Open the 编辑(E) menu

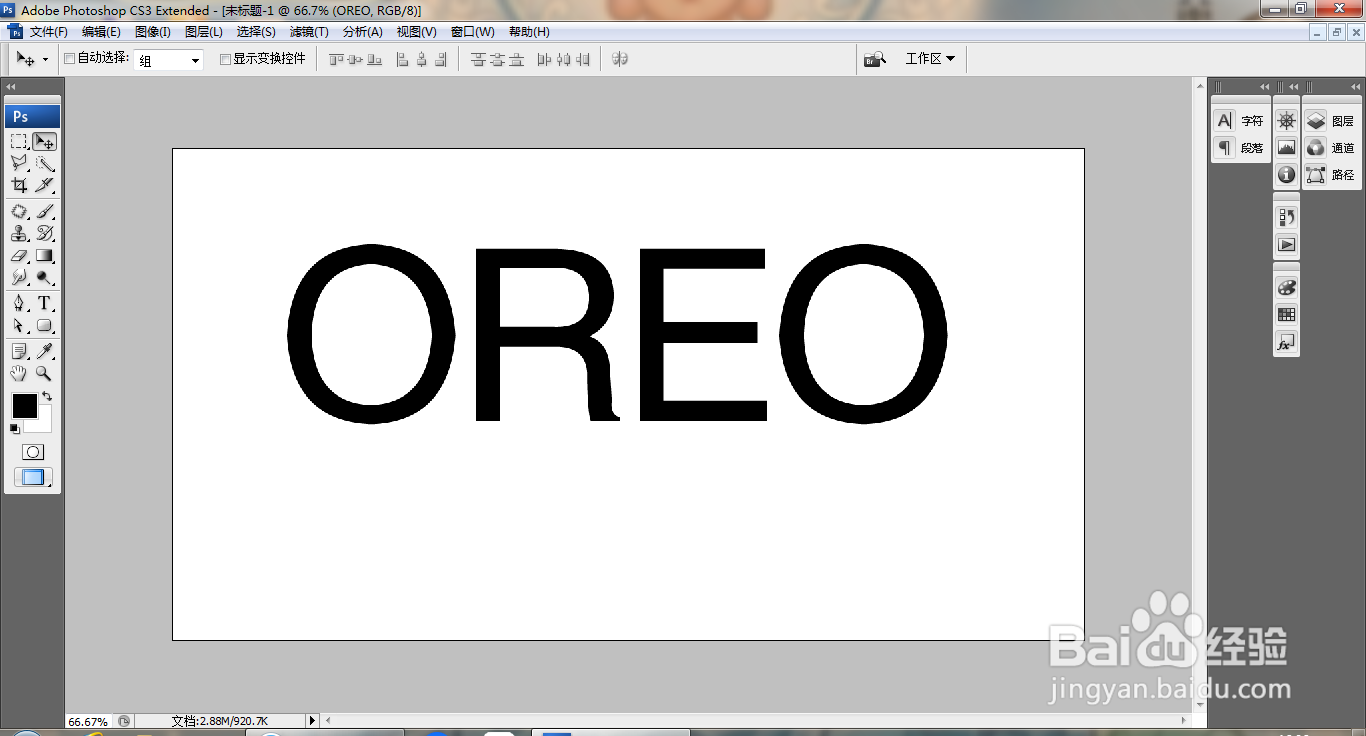pos(101,32)
